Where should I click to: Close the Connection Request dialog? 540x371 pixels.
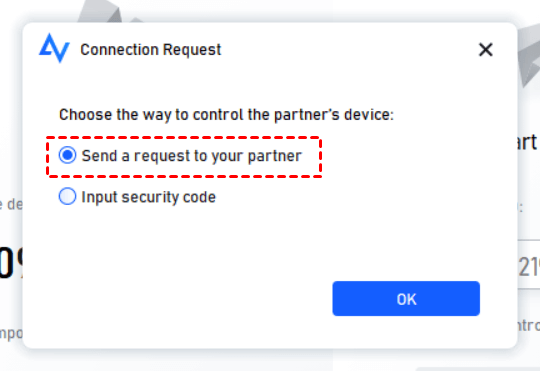point(486,50)
